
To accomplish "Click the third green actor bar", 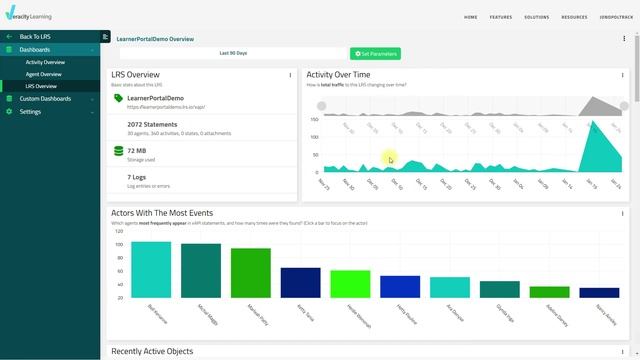I will pos(251,273).
